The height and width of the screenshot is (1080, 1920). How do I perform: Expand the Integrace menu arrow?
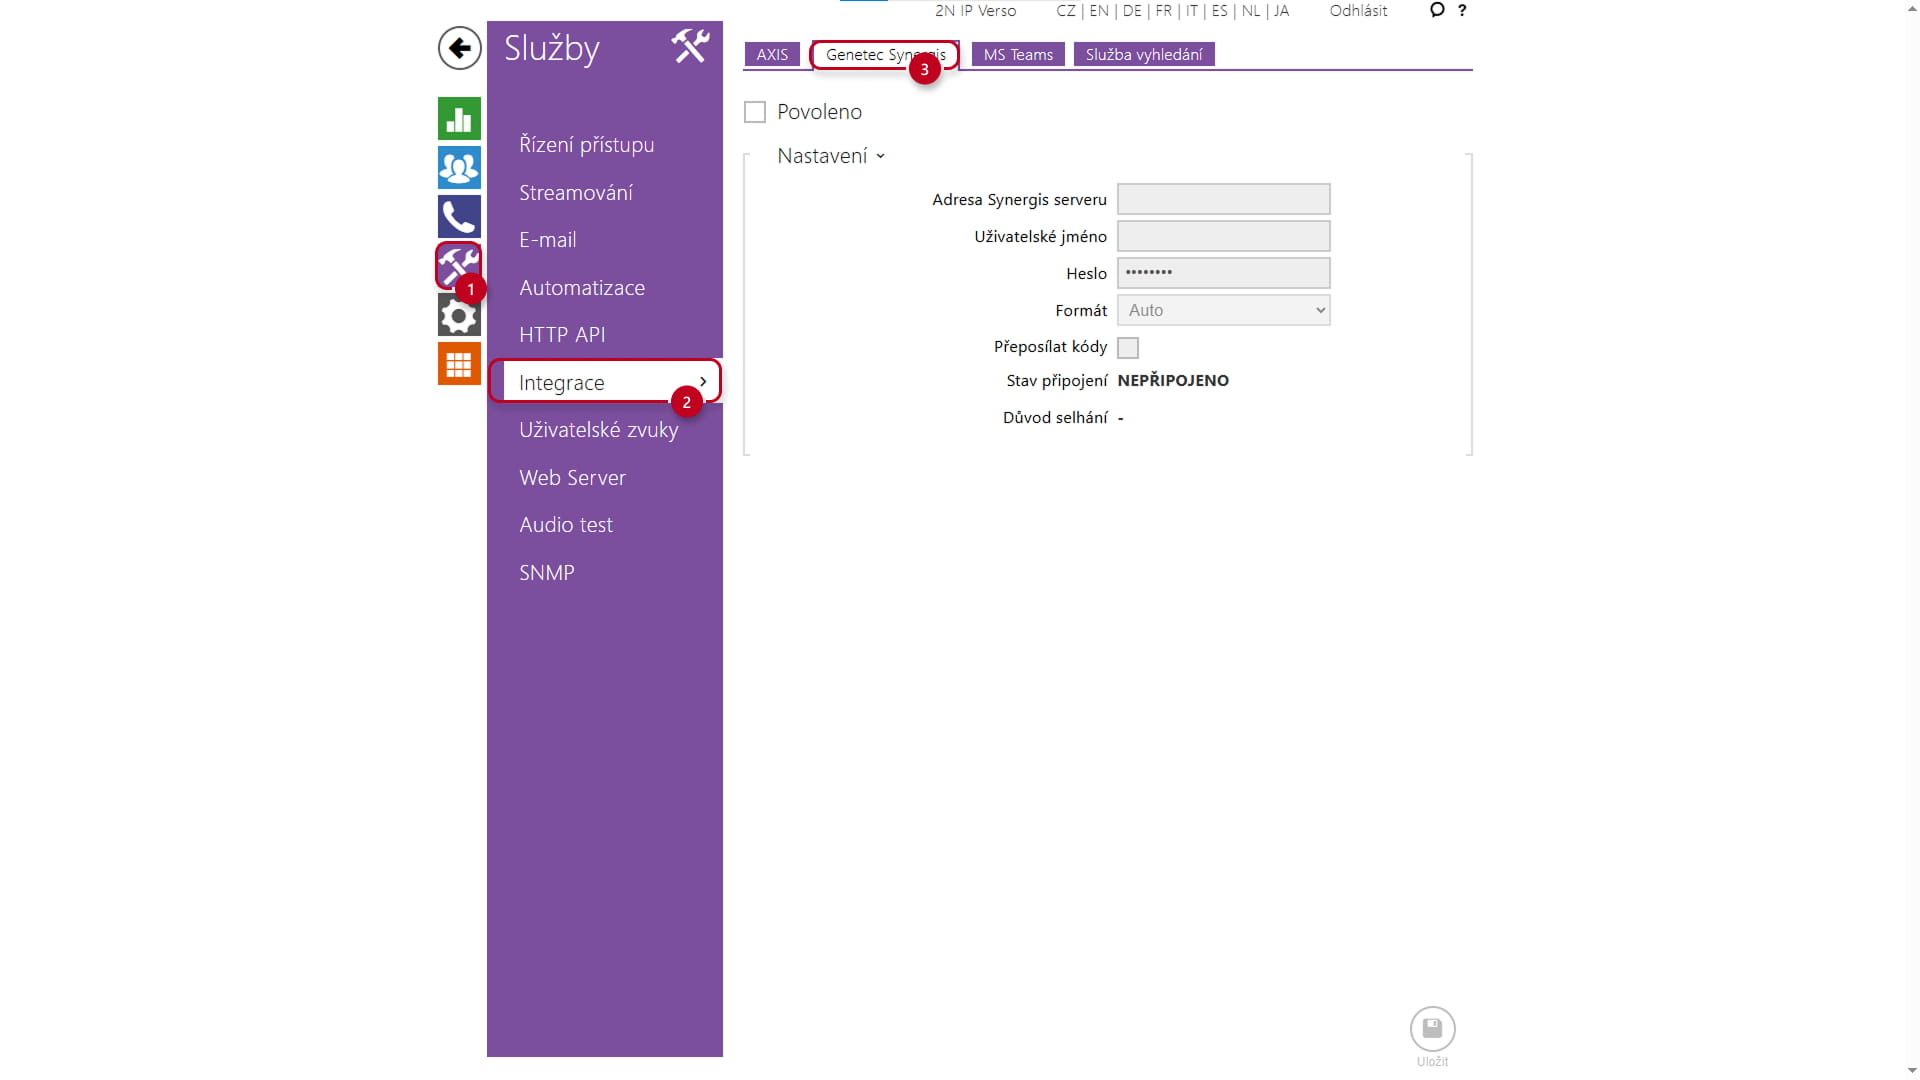[703, 381]
